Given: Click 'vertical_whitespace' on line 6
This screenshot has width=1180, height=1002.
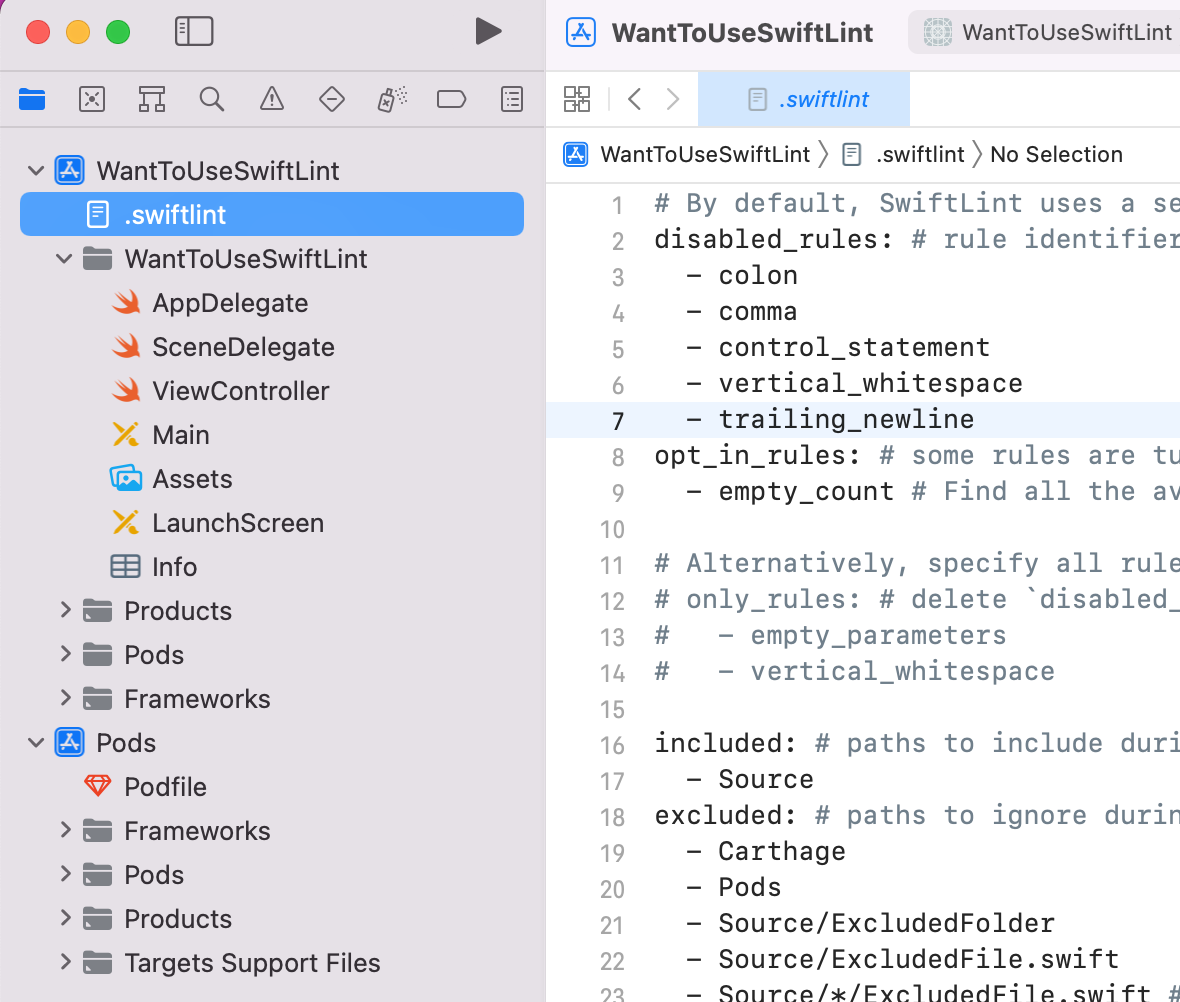Looking at the screenshot, I should [x=870, y=383].
